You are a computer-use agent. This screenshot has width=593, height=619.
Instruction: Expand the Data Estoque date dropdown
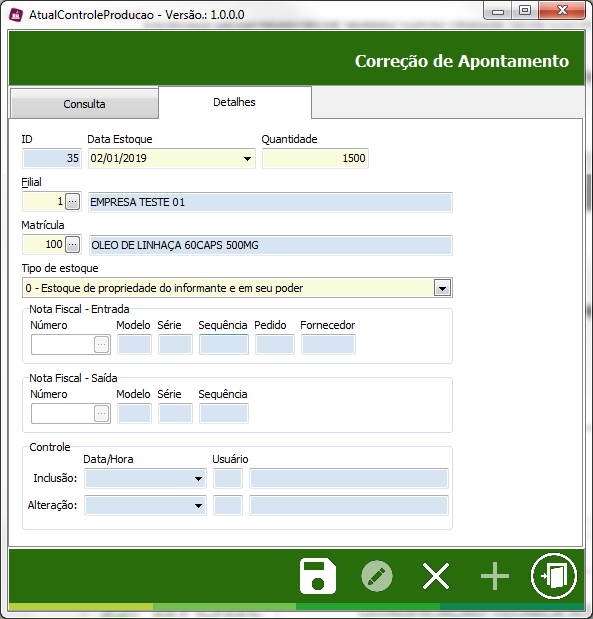(247, 159)
